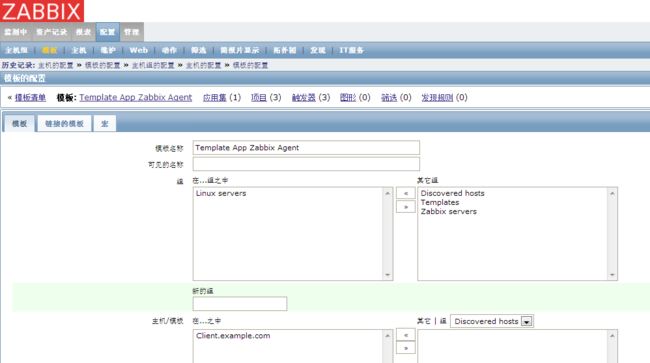
Task: Open the Discovered hosts group dropdown
Action: click(492, 321)
